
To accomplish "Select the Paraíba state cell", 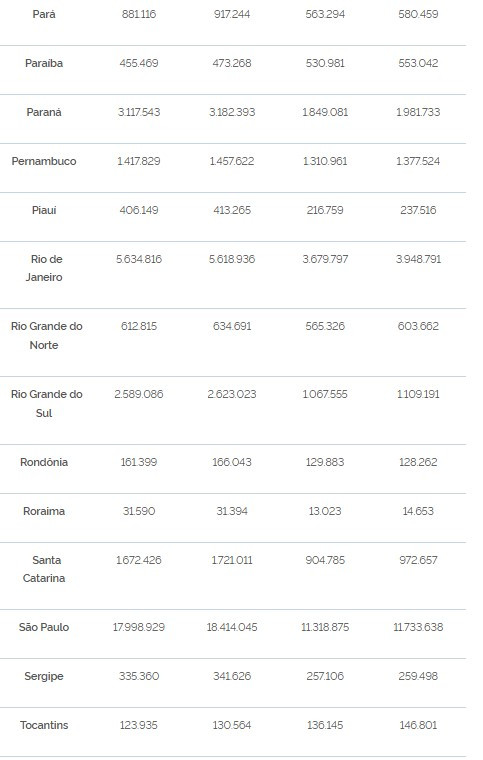I will [44, 63].
